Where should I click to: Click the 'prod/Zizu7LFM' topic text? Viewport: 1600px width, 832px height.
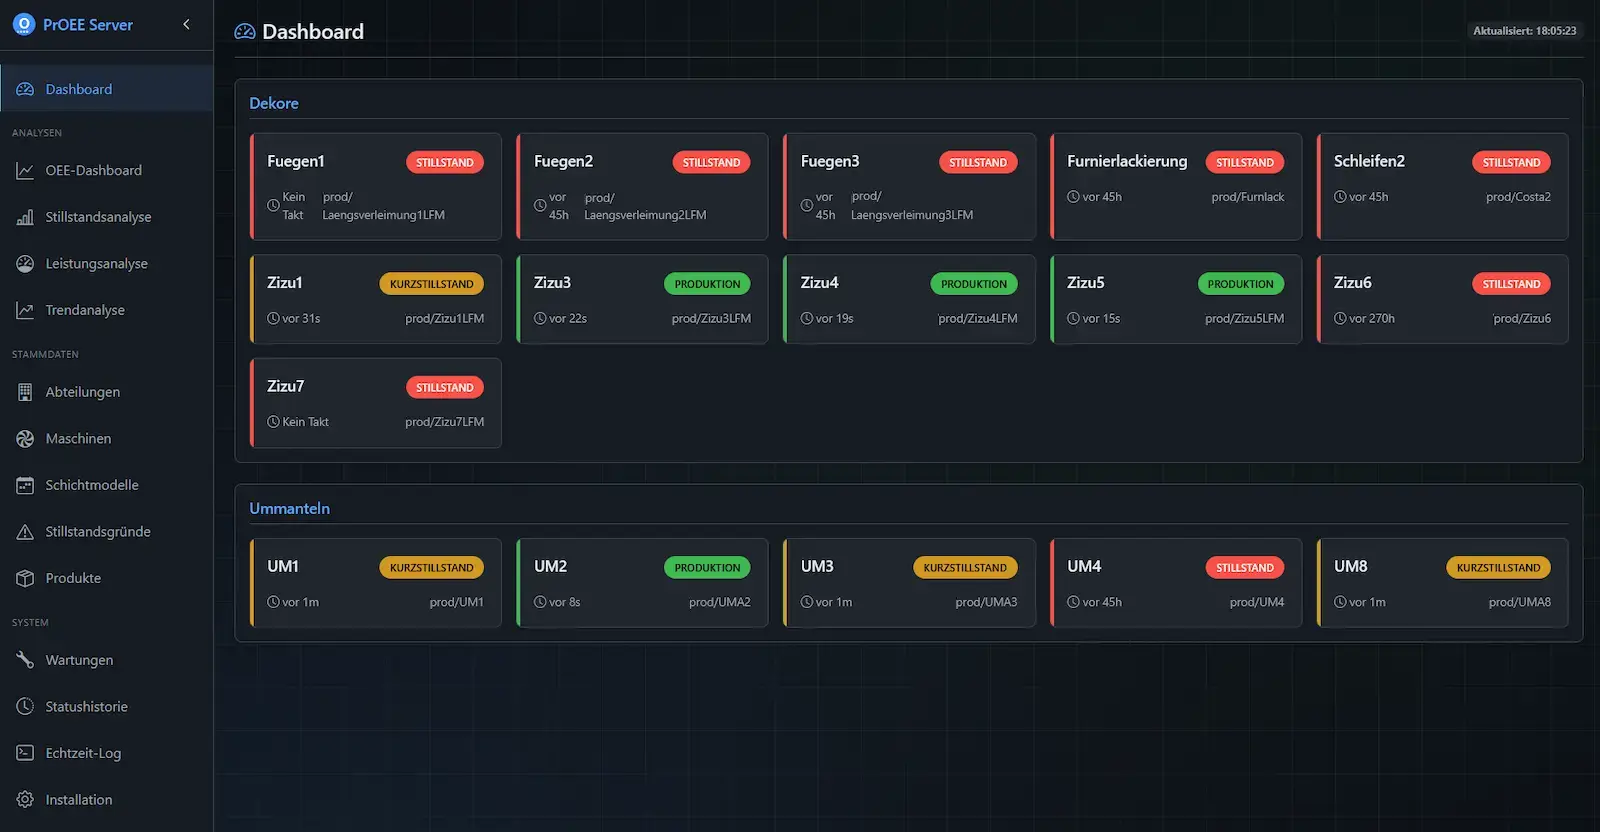point(445,422)
